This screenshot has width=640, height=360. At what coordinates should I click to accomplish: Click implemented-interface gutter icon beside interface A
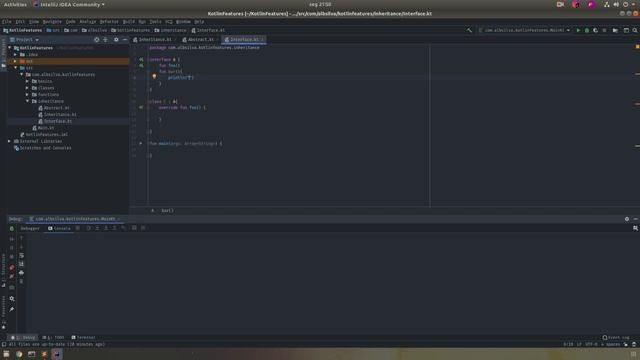click(141, 60)
